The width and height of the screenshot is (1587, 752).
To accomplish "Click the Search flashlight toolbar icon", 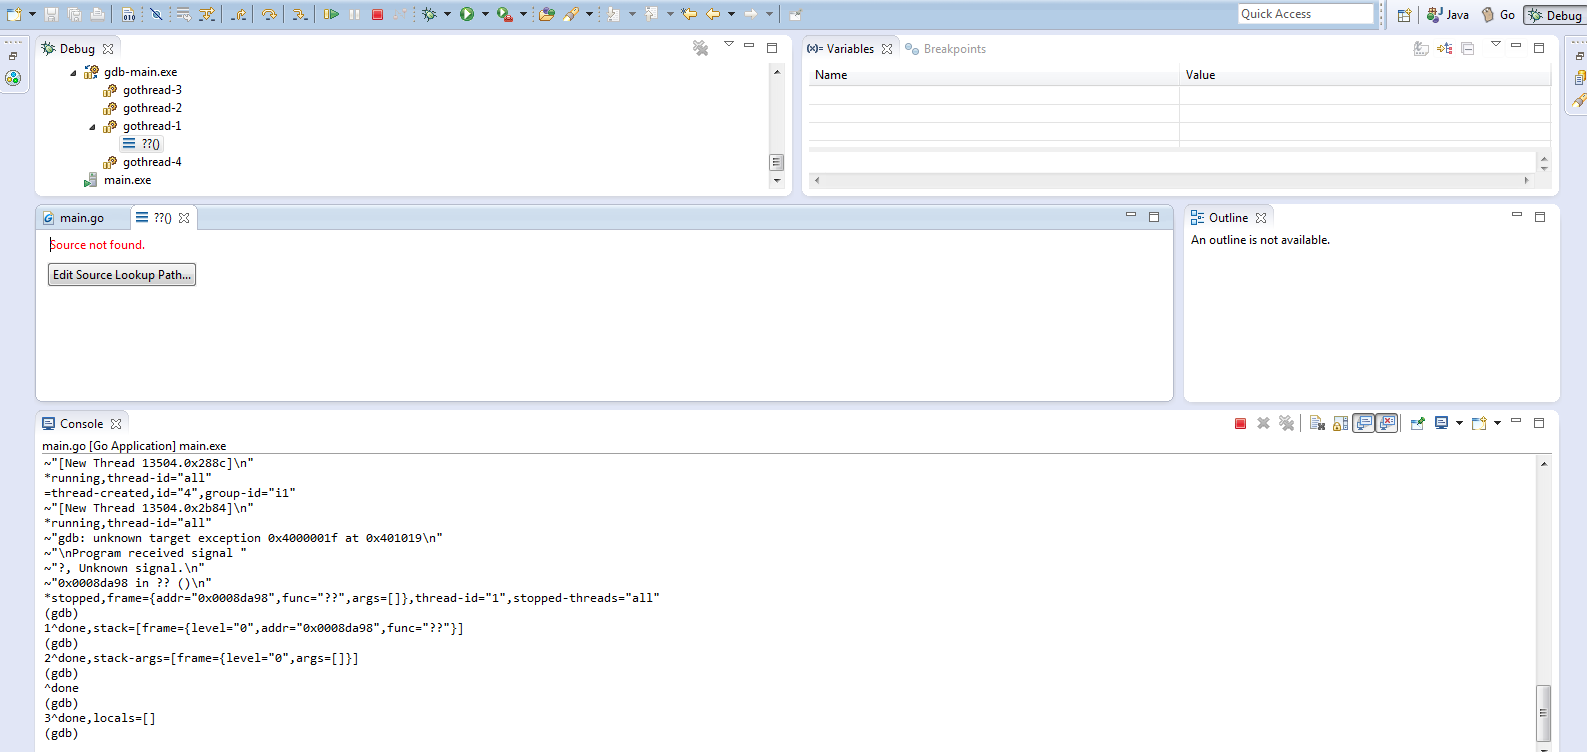I will pos(571,14).
